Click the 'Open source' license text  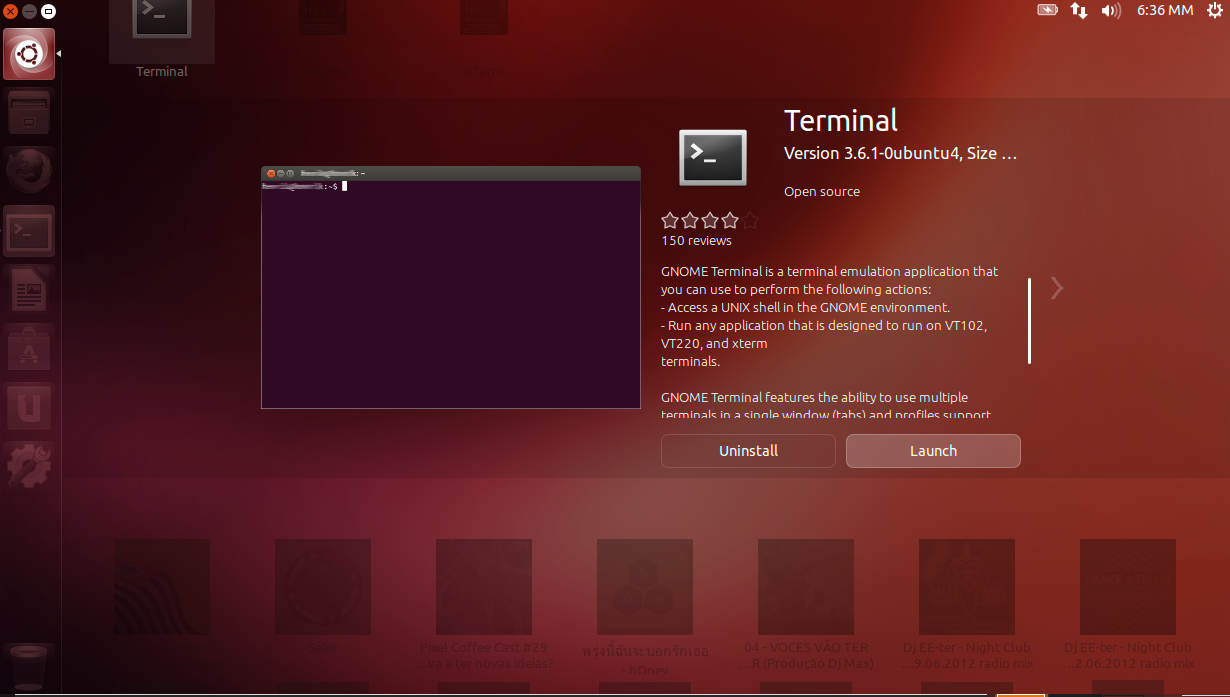click(x=822, y=192)
